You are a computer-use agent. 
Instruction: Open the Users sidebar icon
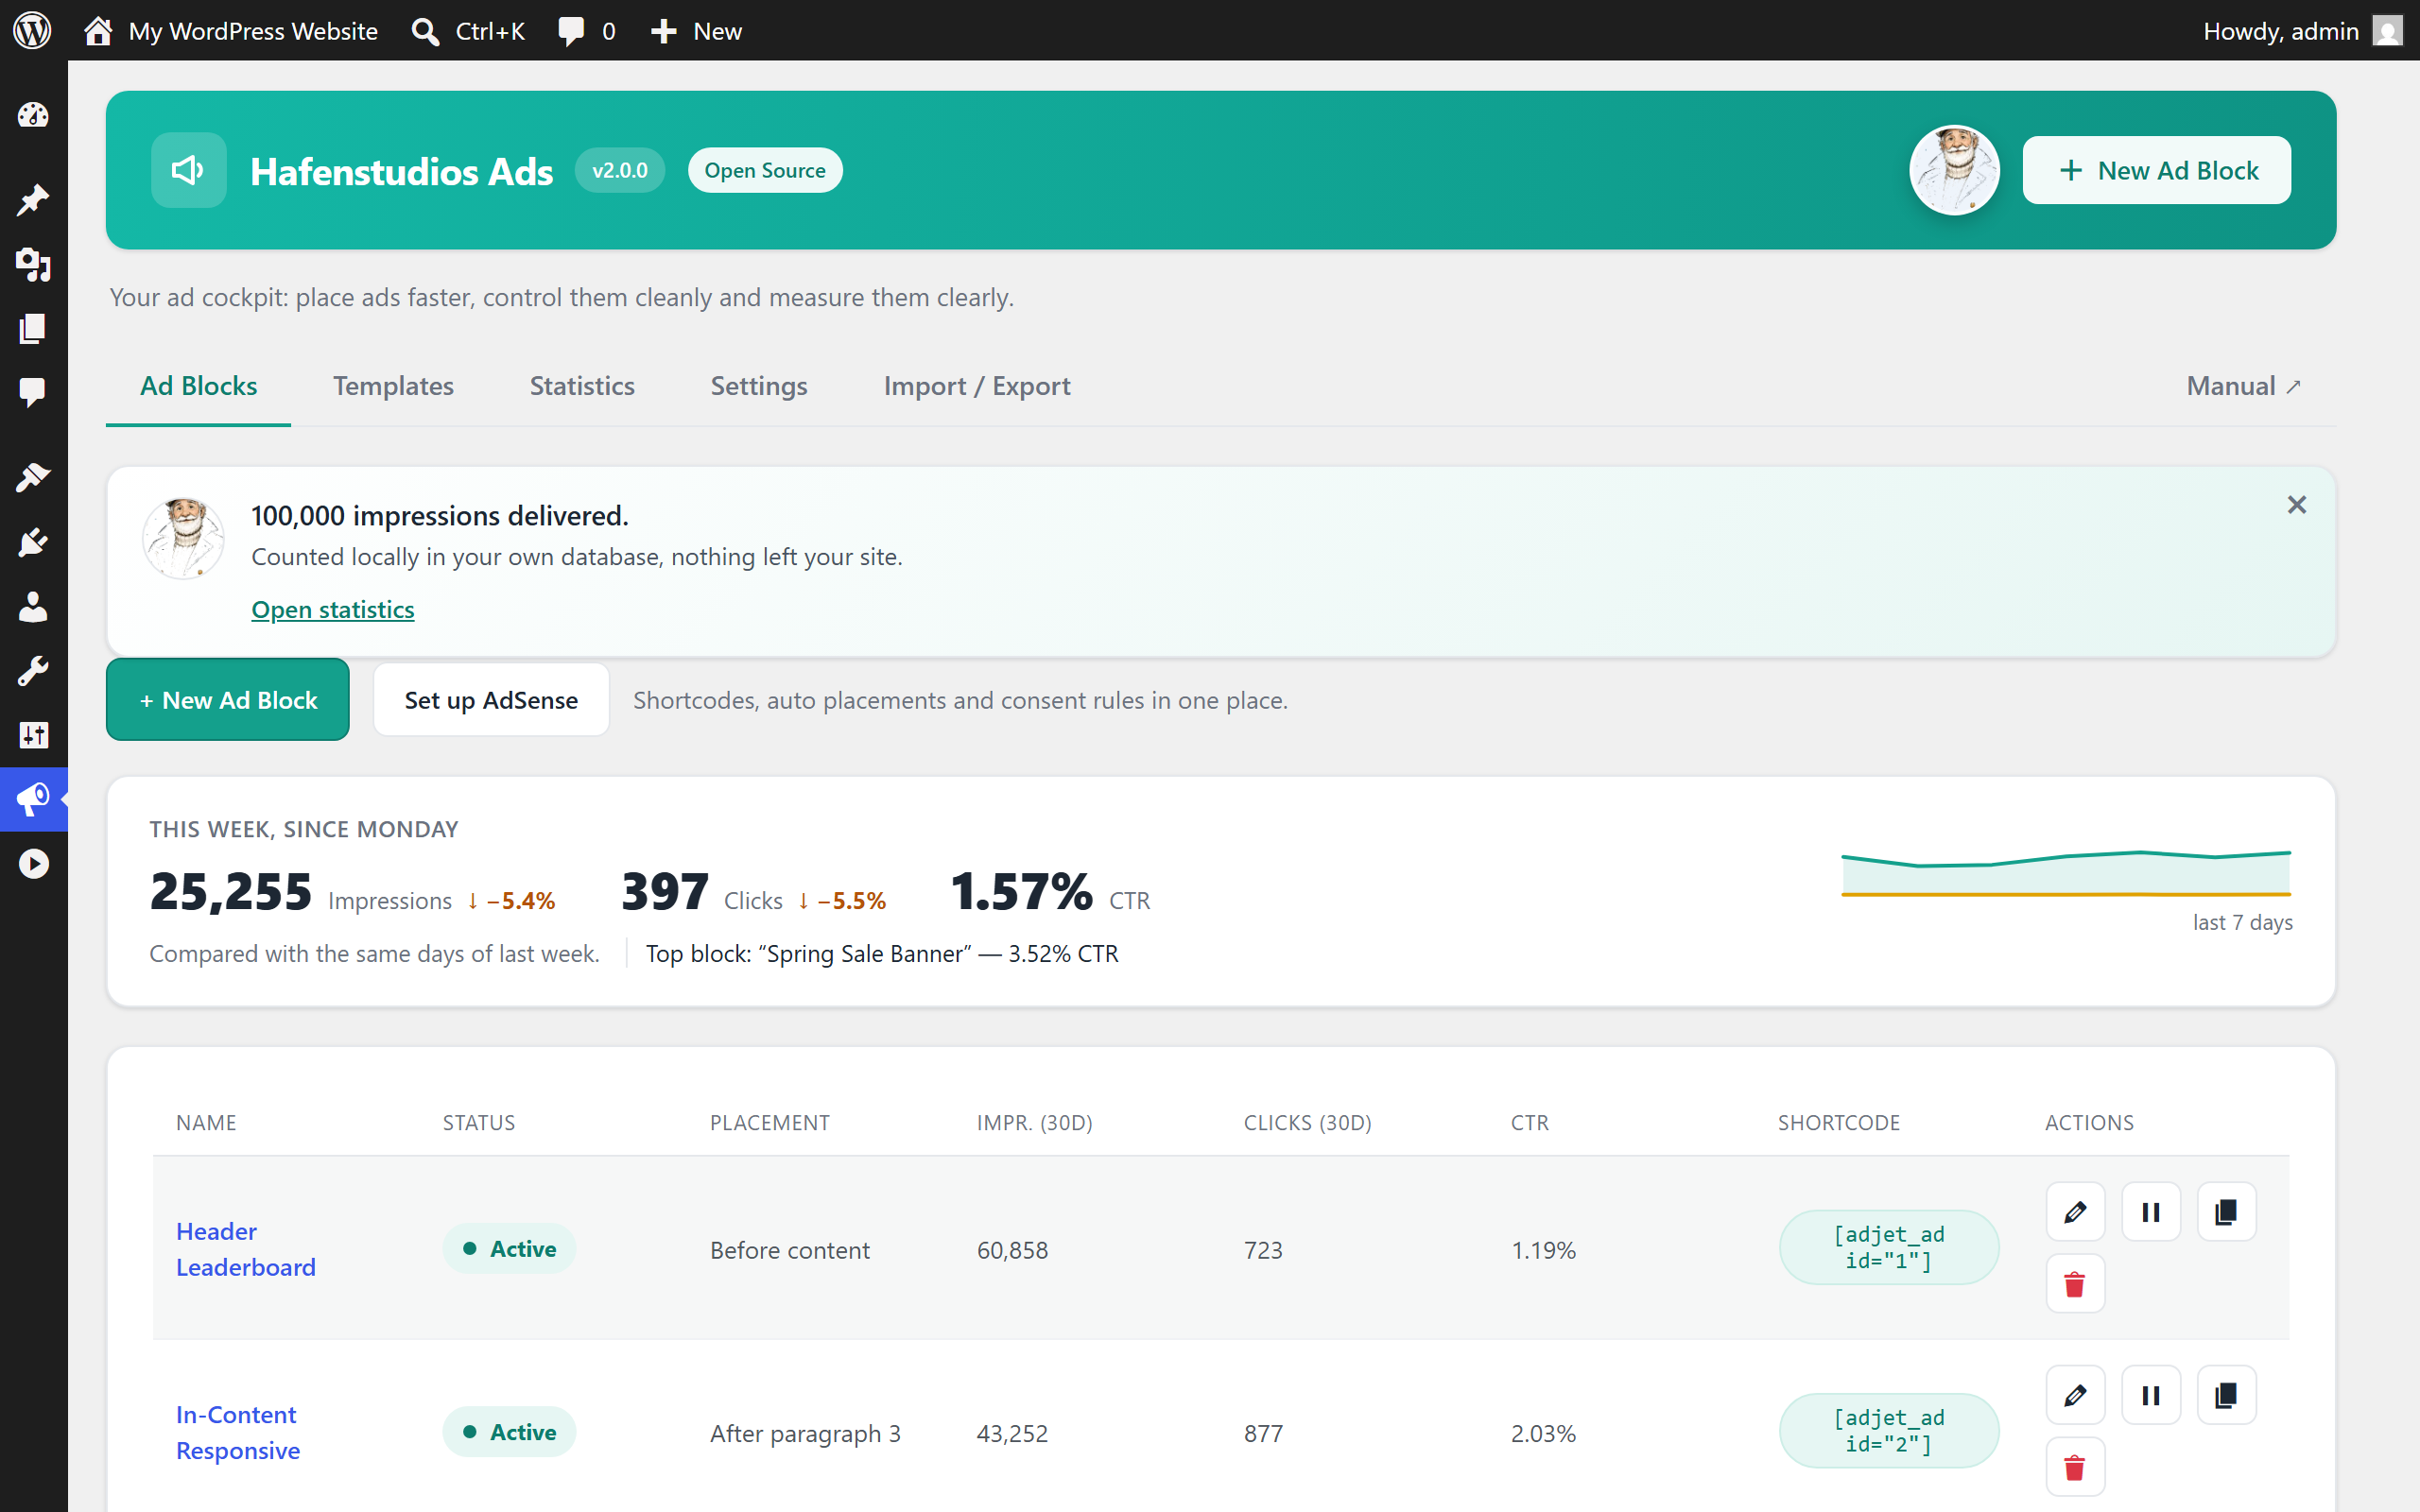[33, 606]
